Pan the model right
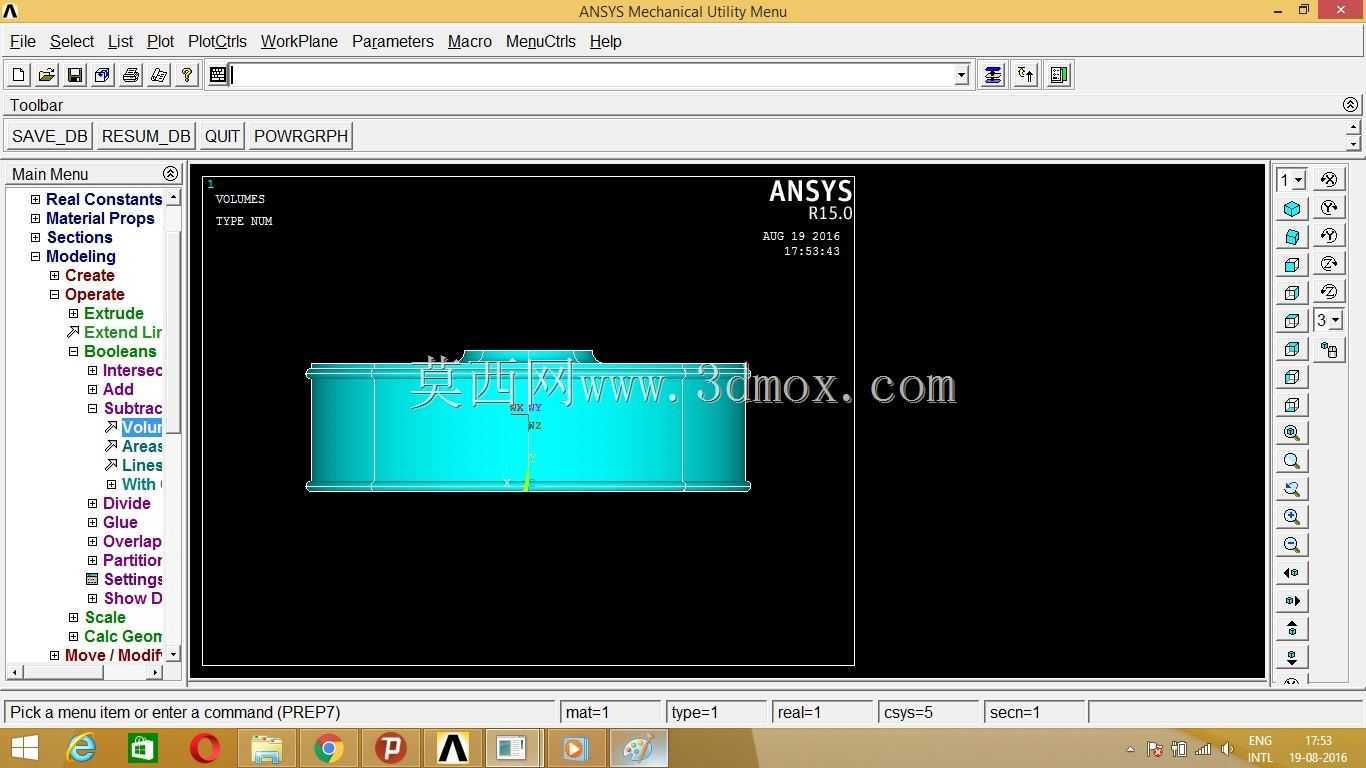The image size is (1366, 768). (x=1292, y=601)
